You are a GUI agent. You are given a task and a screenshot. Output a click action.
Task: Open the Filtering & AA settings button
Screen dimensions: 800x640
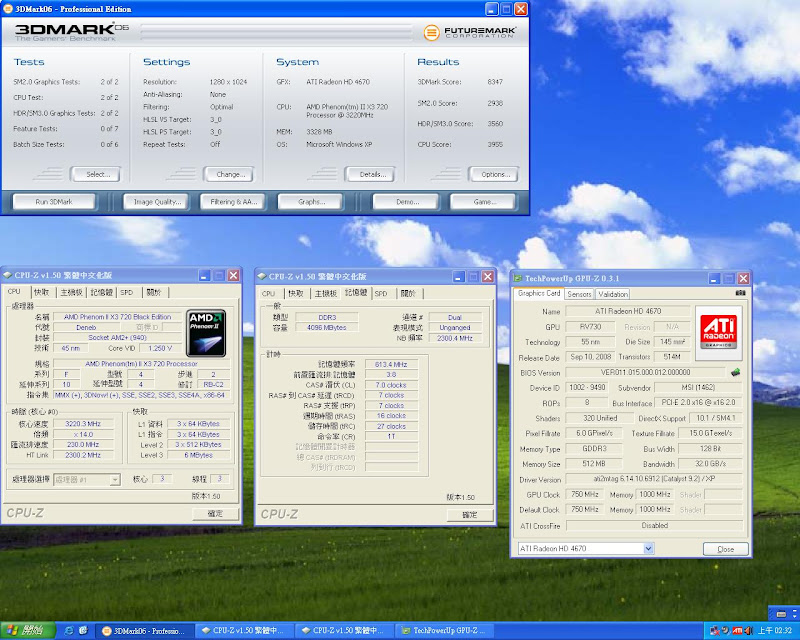235,201
